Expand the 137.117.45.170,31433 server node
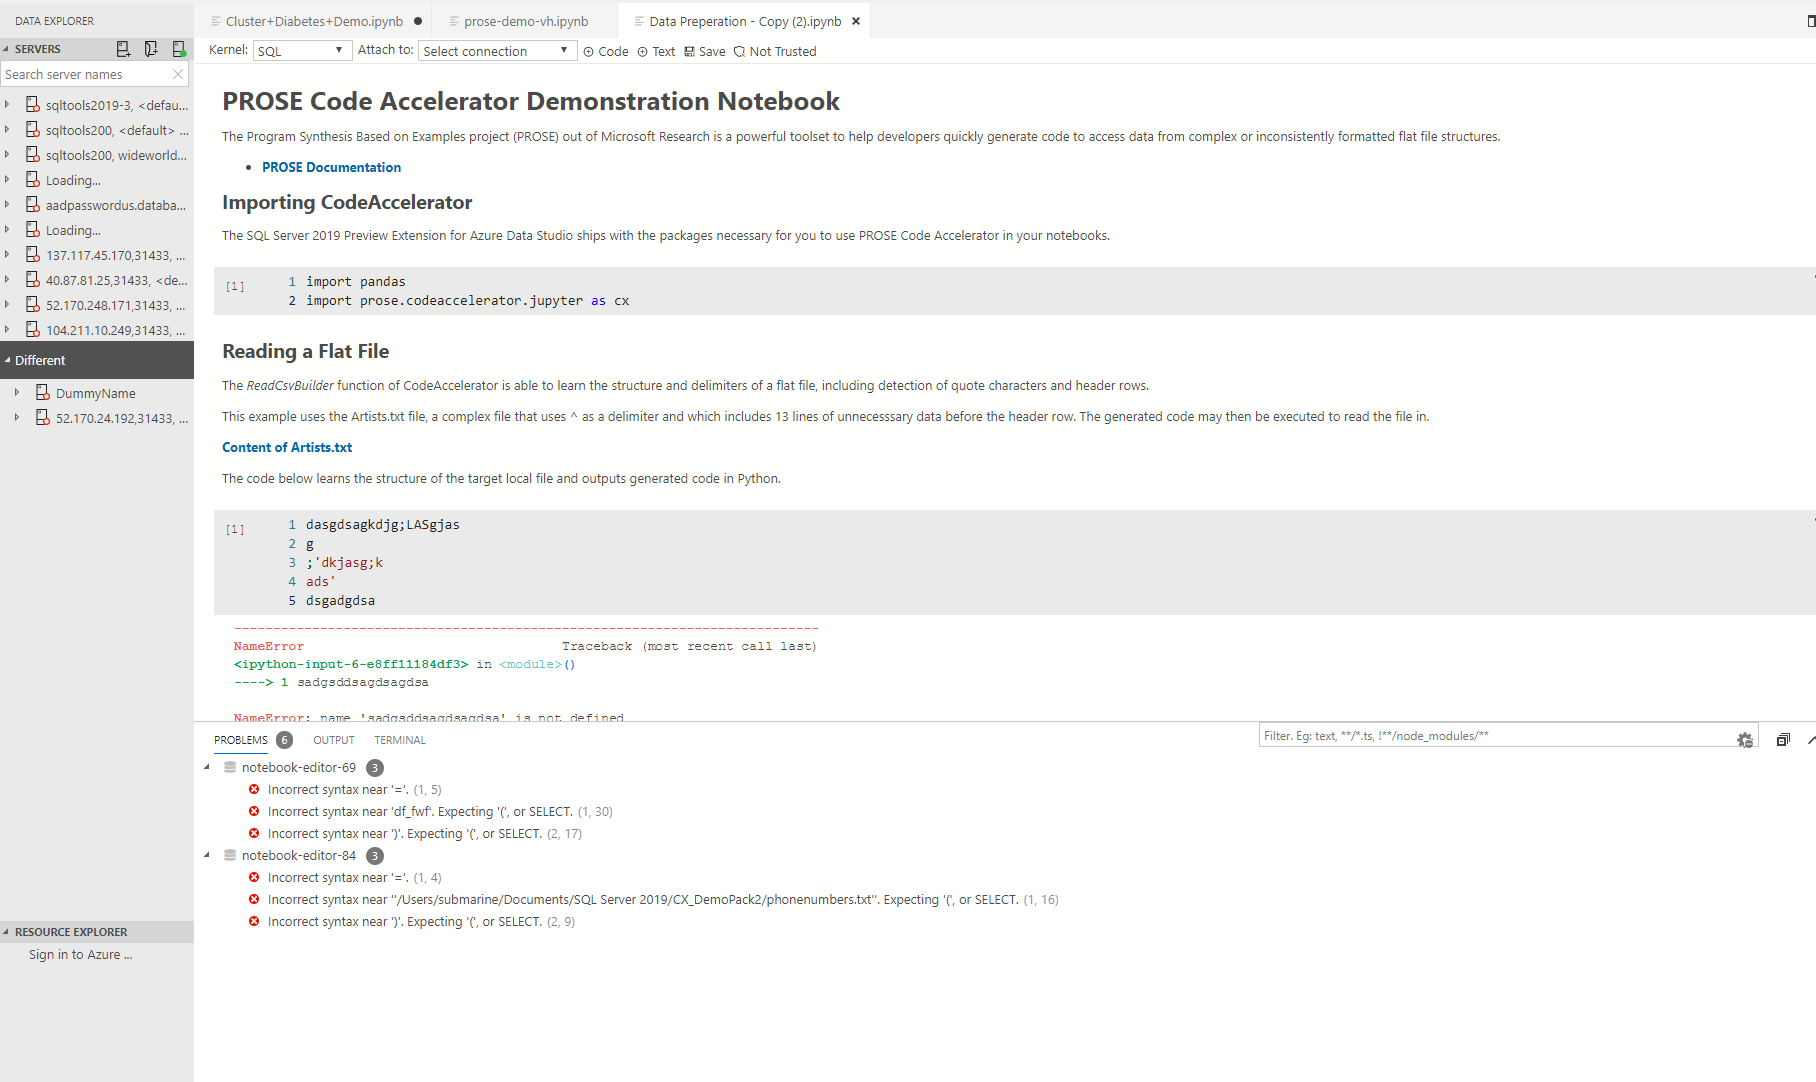This screenshot has width=1816, height=1082. tap(7, 254)
